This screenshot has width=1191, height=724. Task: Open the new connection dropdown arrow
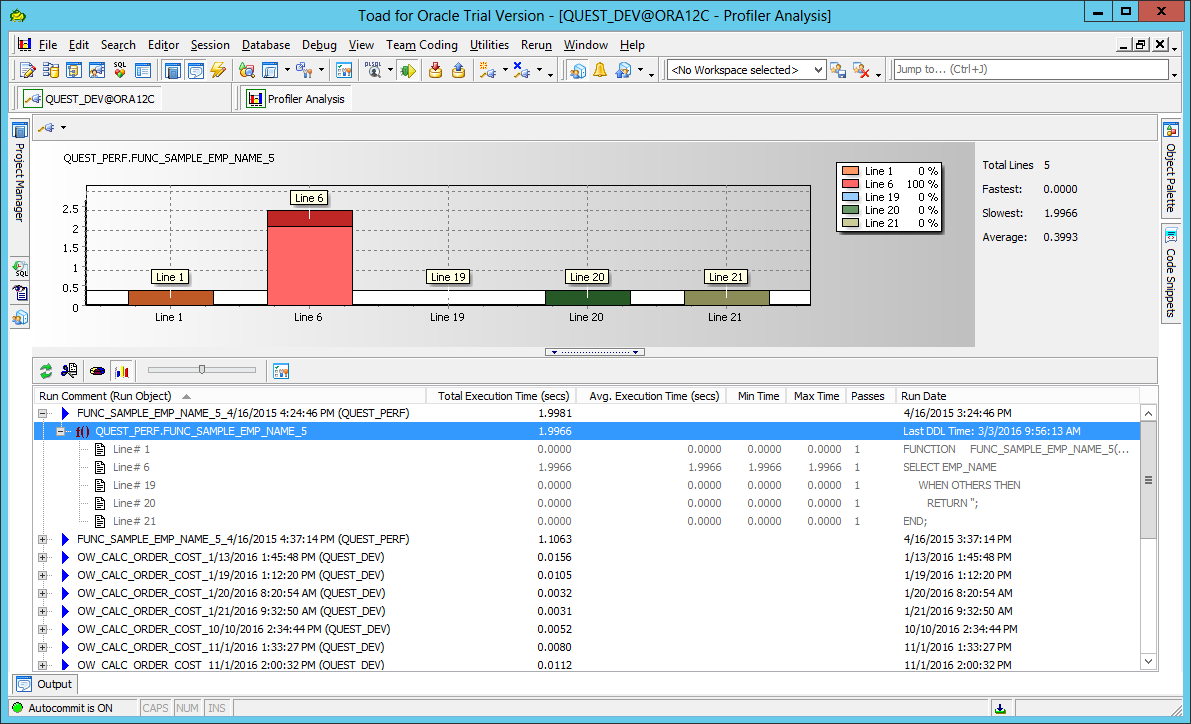coord(505,71)
